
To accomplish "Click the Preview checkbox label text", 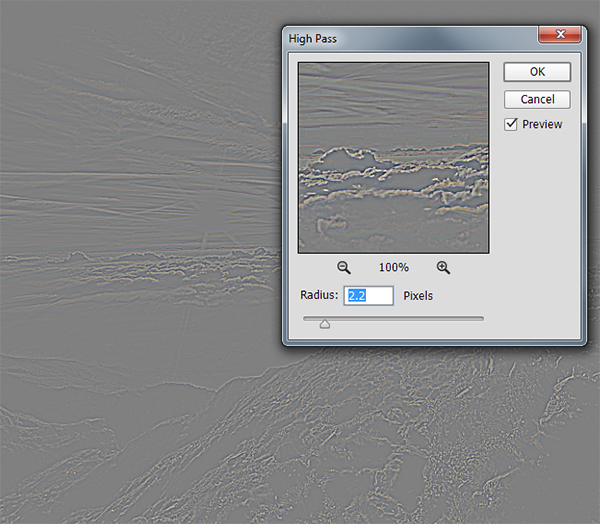I will (542, 124).
